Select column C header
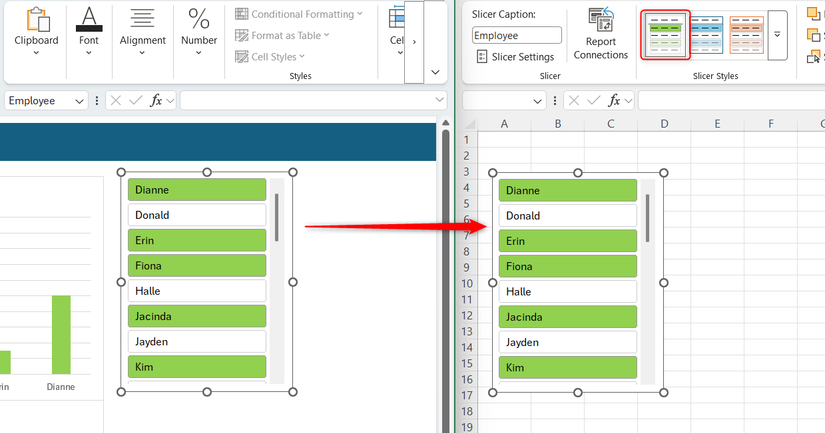This screenshot has width=825, height=433. pos(611,124)
